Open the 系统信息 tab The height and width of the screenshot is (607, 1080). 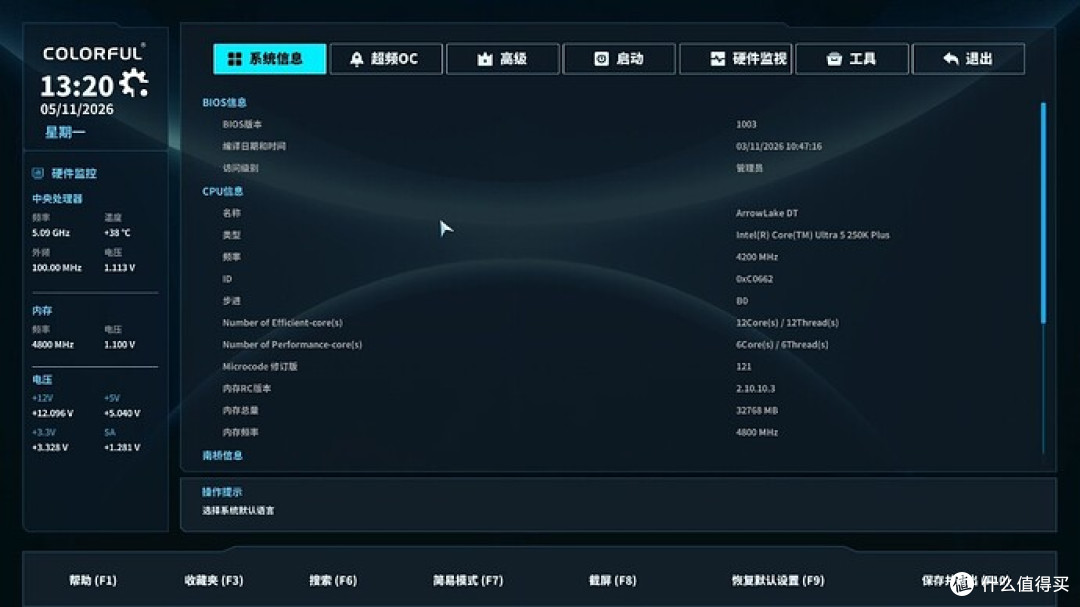tap(269, 59)
